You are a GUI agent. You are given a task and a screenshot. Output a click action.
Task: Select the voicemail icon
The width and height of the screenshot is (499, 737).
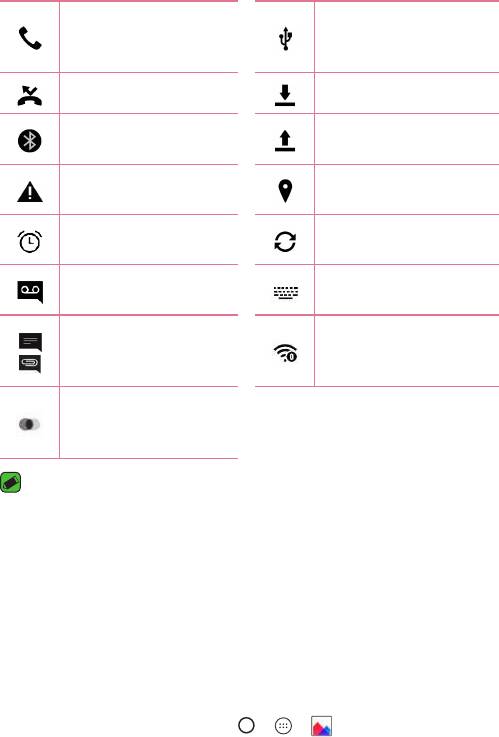[30, 292]
